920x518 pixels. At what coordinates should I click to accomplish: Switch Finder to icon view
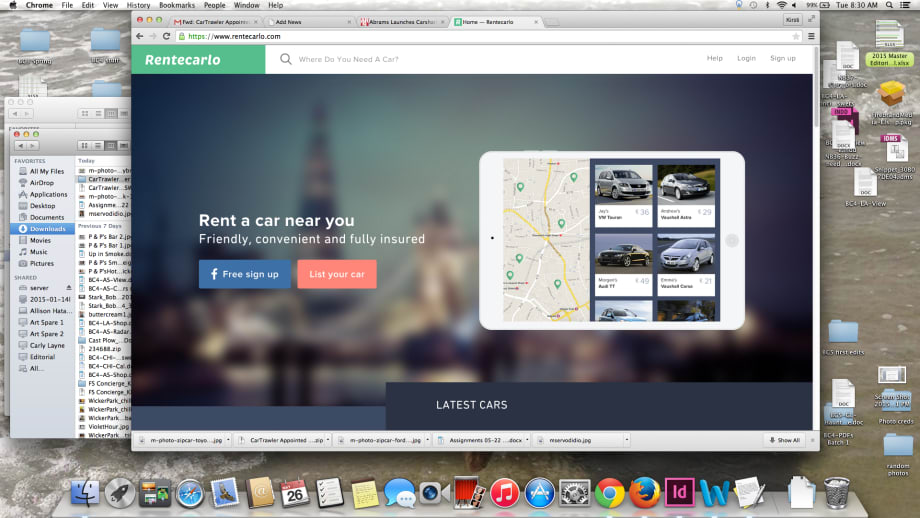84,145
